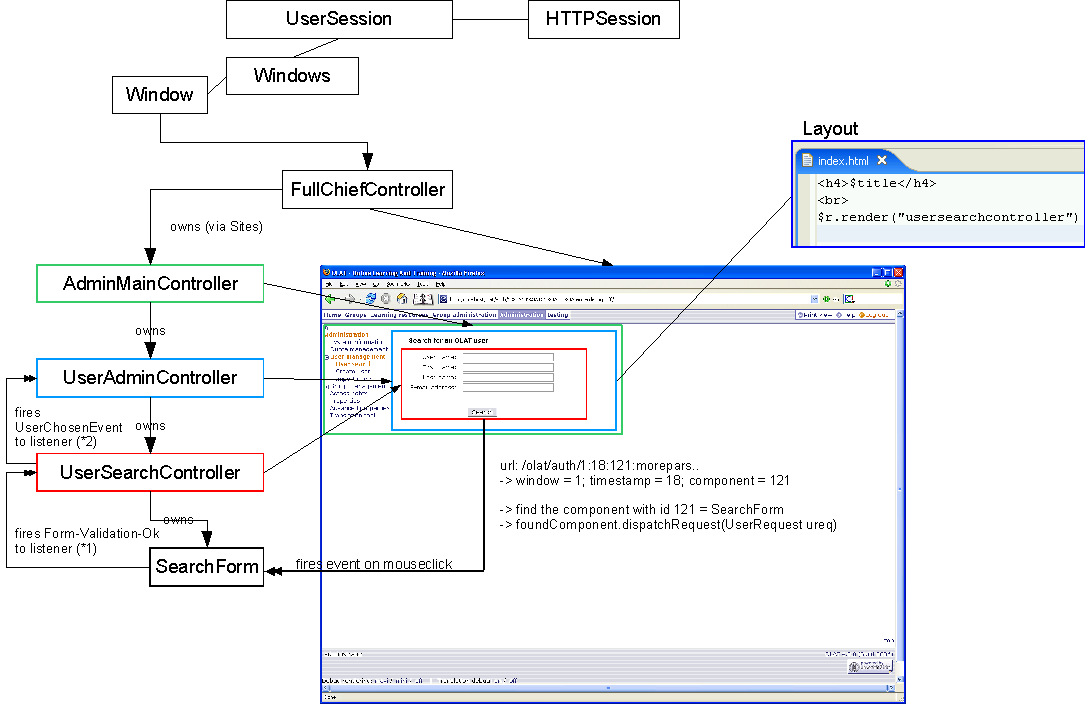
Task: Click the Stop loading icon in Firefox toolbar
Action: pyautogui.click(x=386, y=299)
